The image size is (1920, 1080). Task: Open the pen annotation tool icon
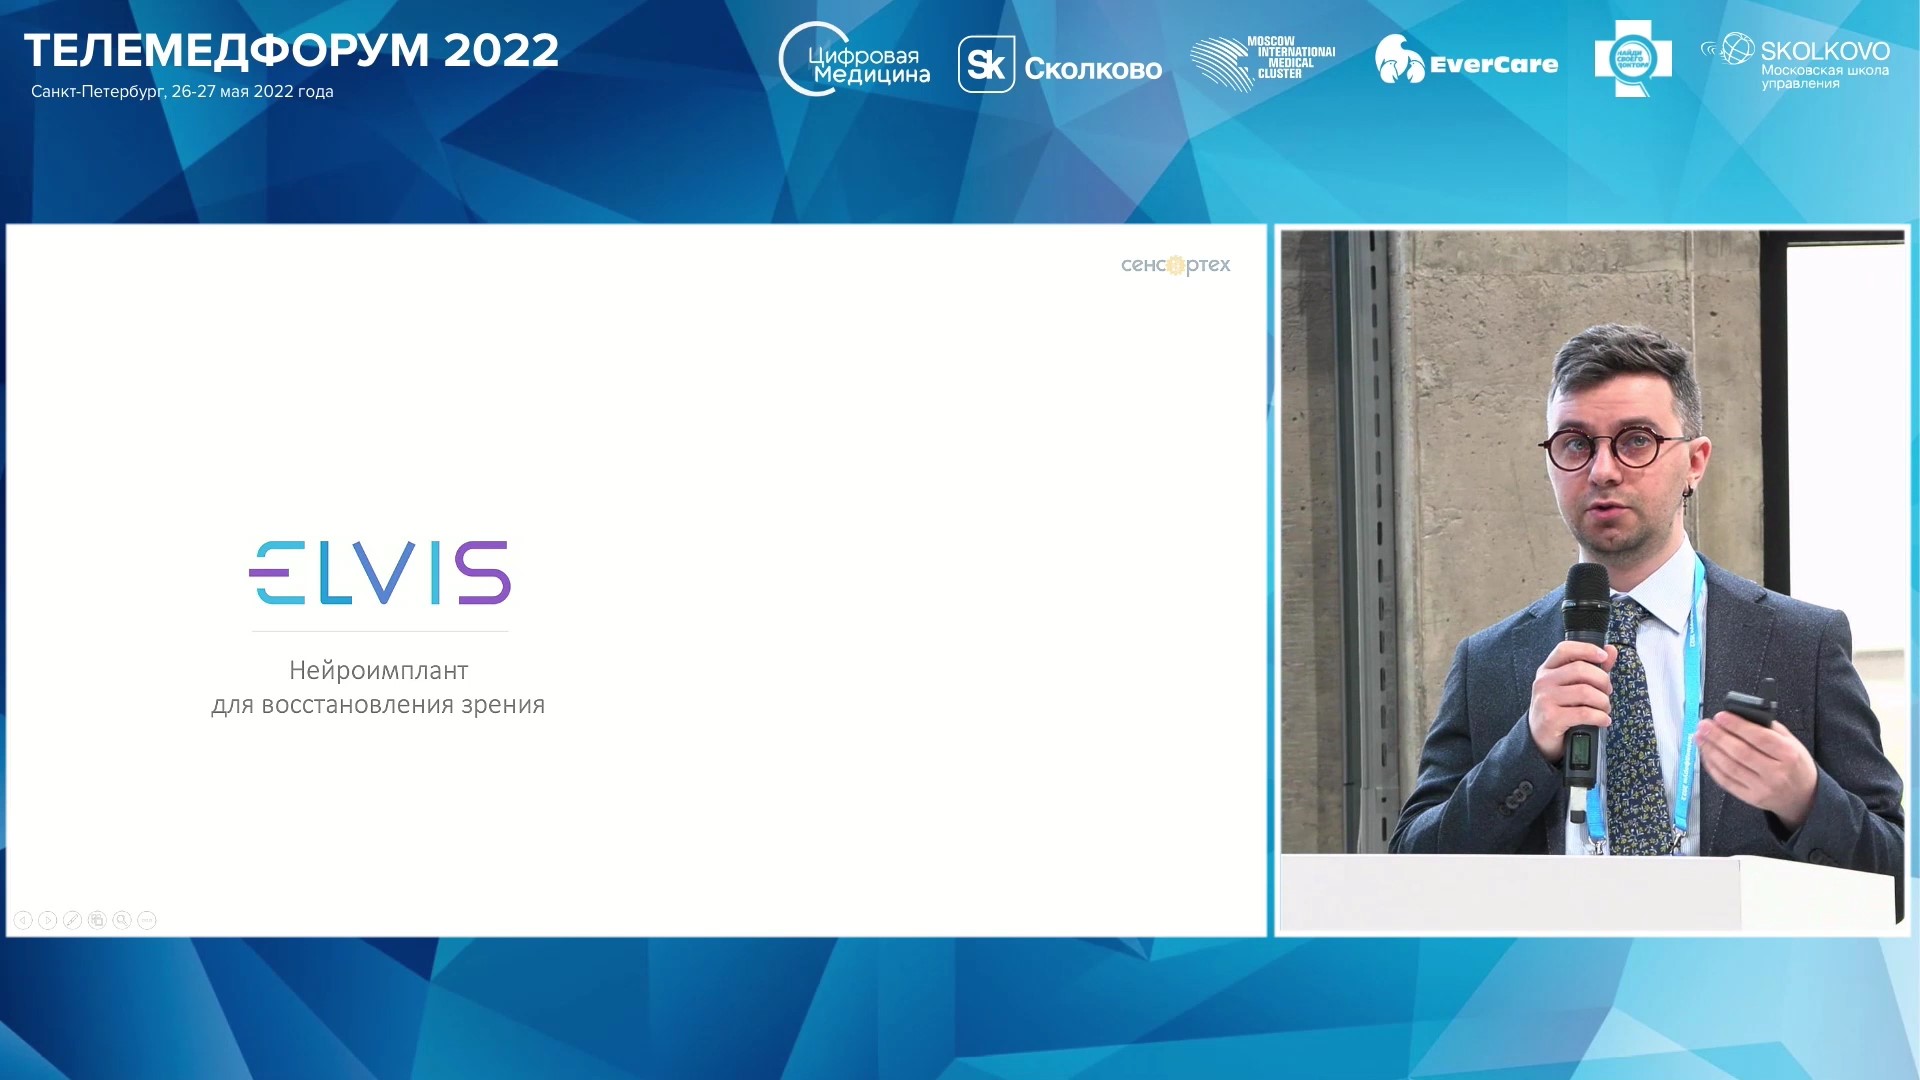point(72,920)
